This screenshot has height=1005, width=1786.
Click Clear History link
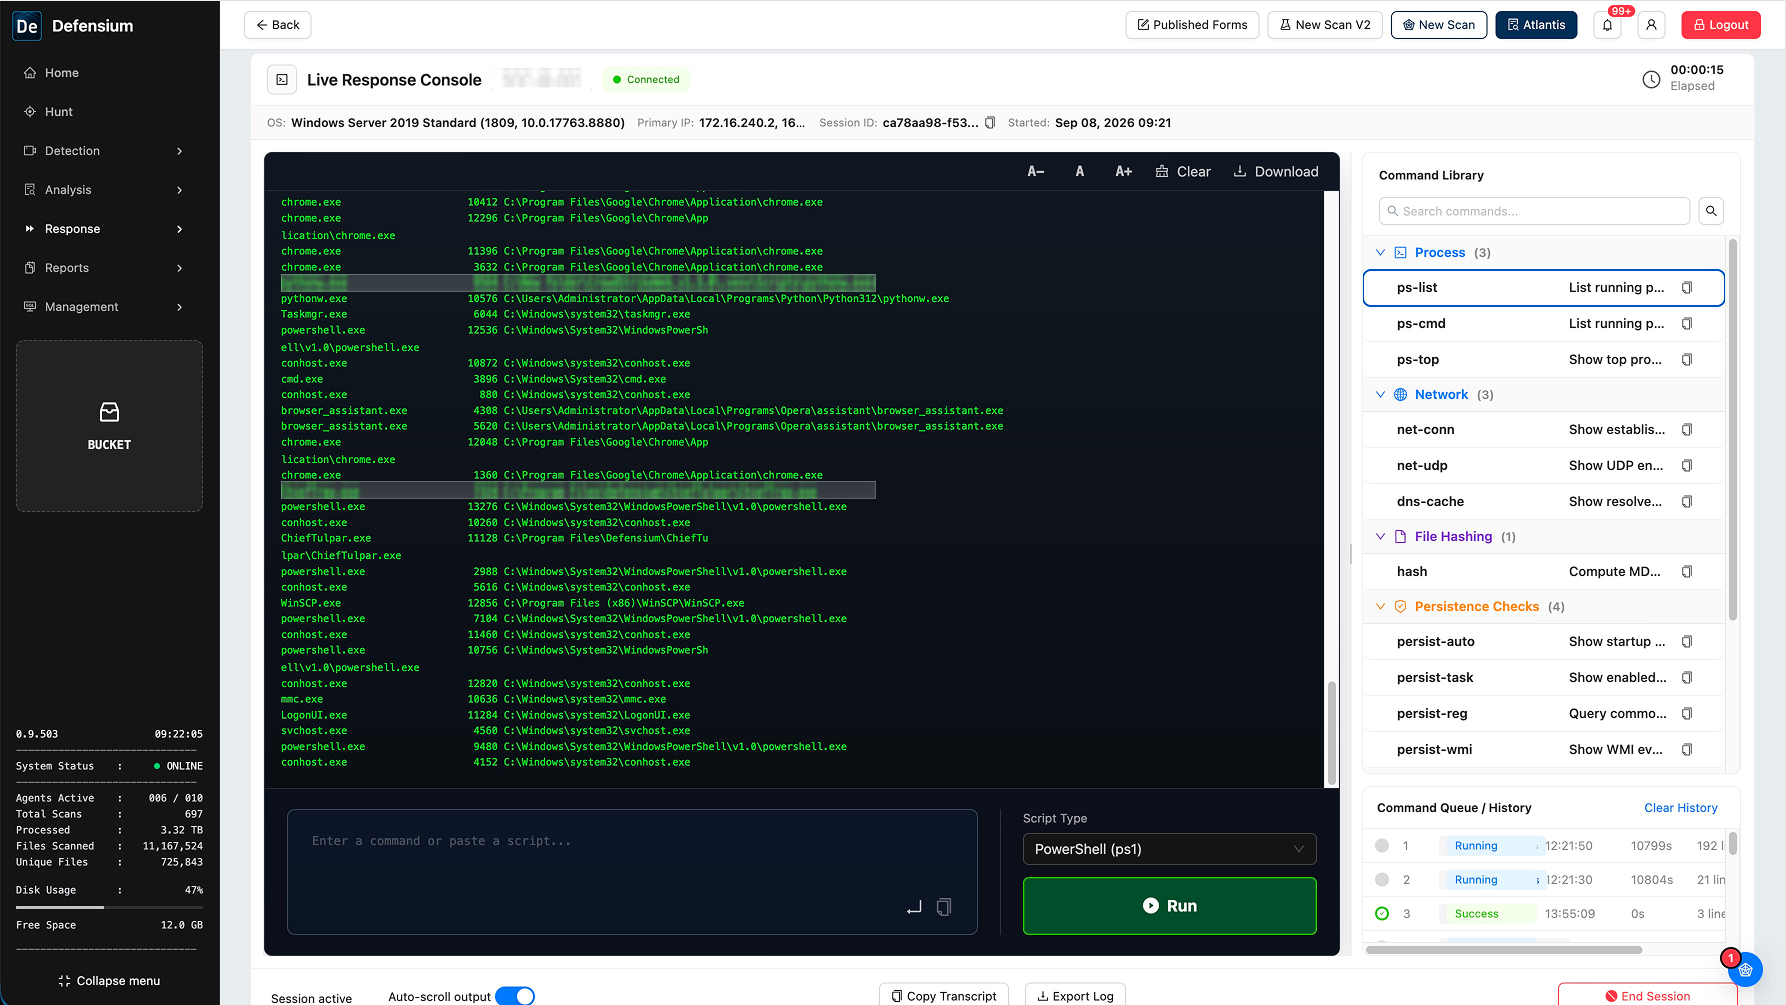(x=1680, y=808)
